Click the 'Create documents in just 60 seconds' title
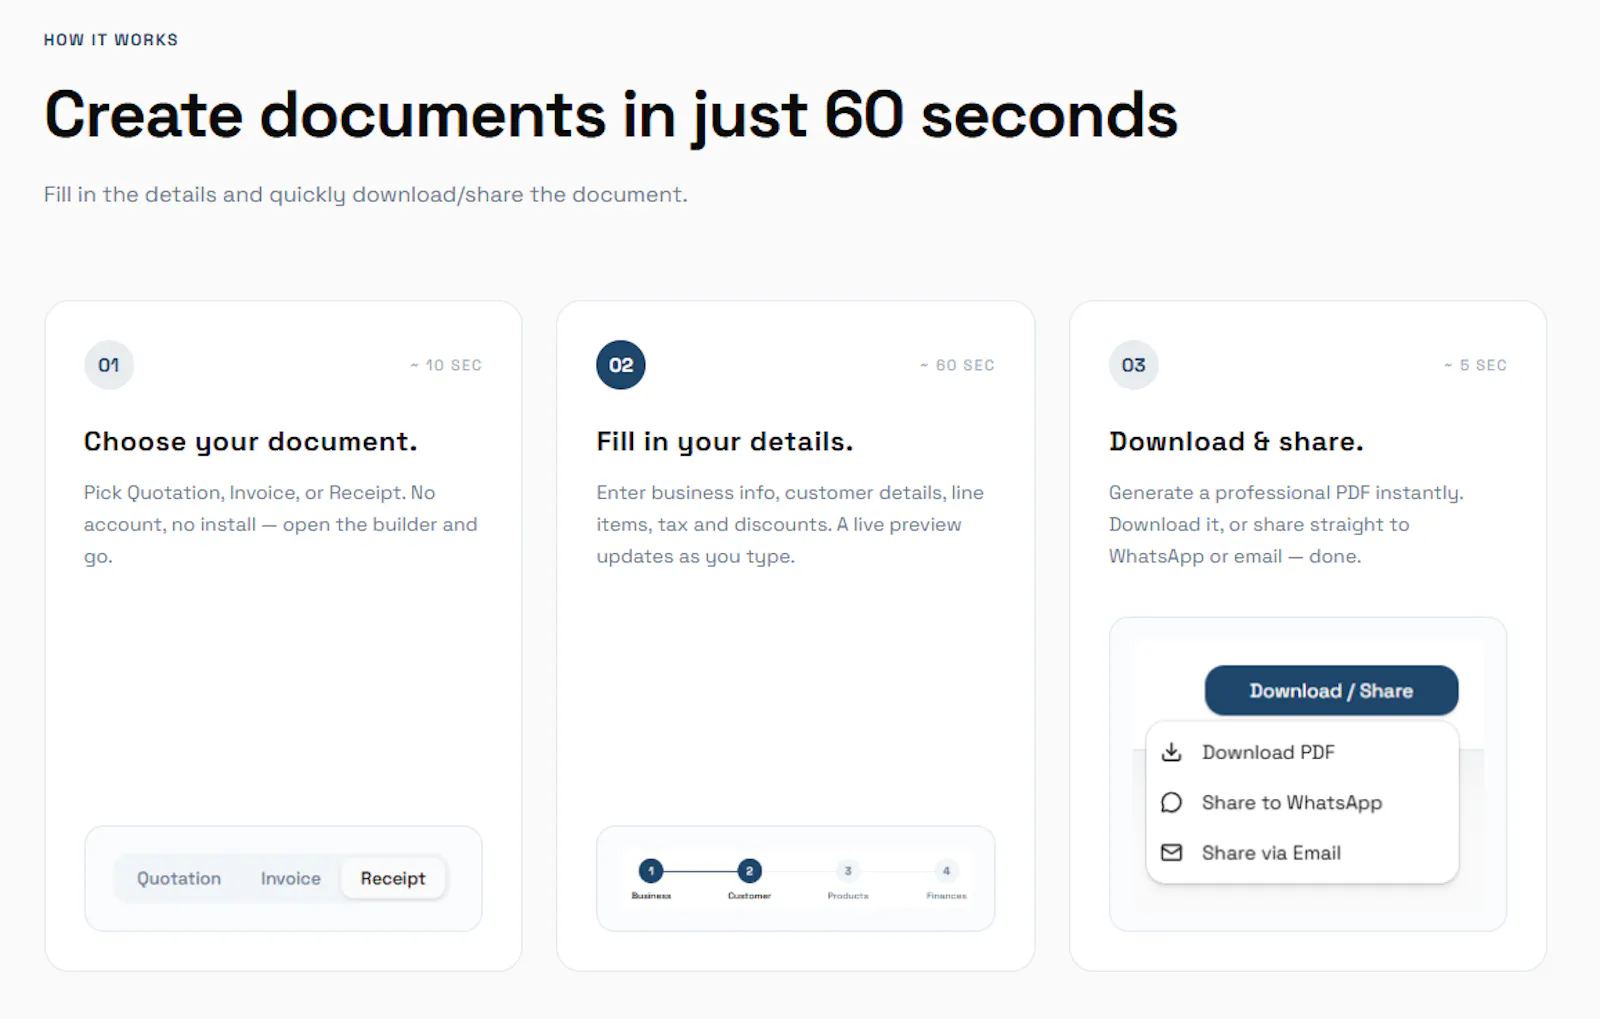This screenshot has height=1019, width=1600. [x=611, y=116]
